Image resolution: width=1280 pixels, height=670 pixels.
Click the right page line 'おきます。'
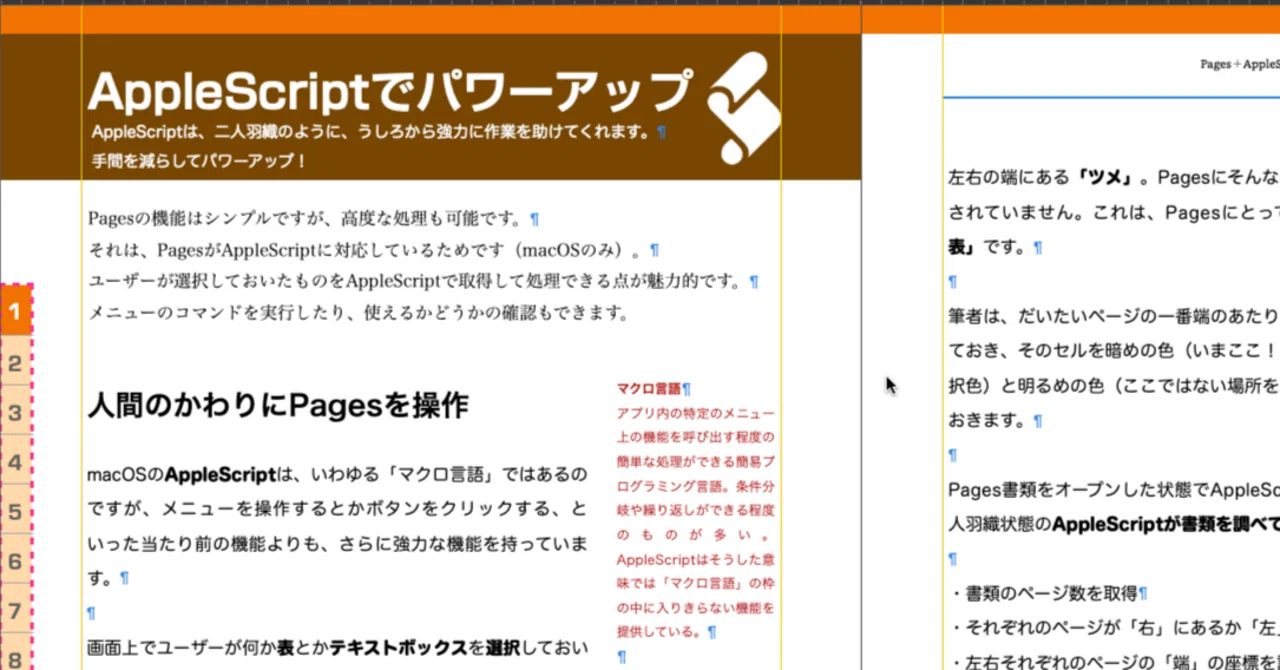(987, 421)
